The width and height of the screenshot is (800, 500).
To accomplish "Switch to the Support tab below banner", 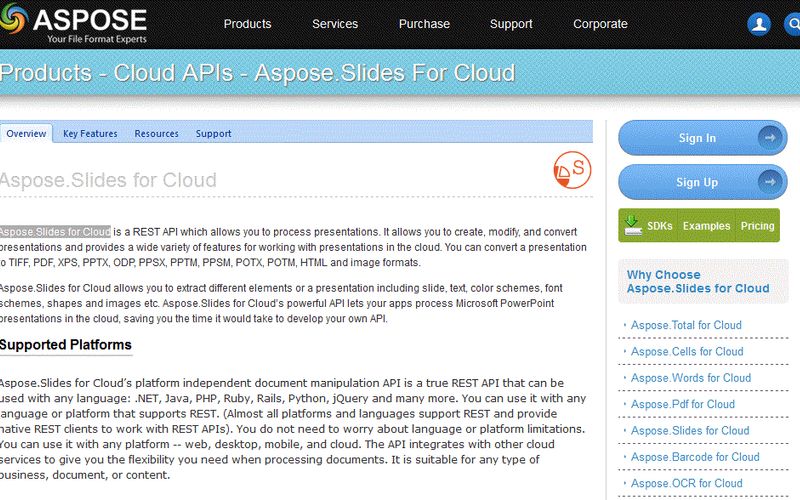I will pos(213,134).
